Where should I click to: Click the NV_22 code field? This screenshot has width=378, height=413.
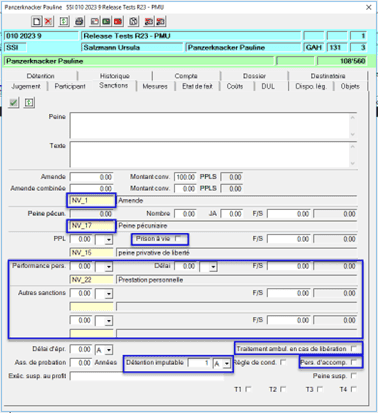pos(92,280)
